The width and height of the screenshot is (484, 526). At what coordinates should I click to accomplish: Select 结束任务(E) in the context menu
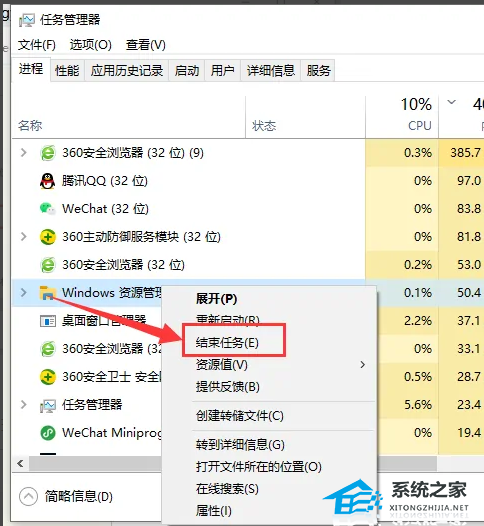point(227,343)
